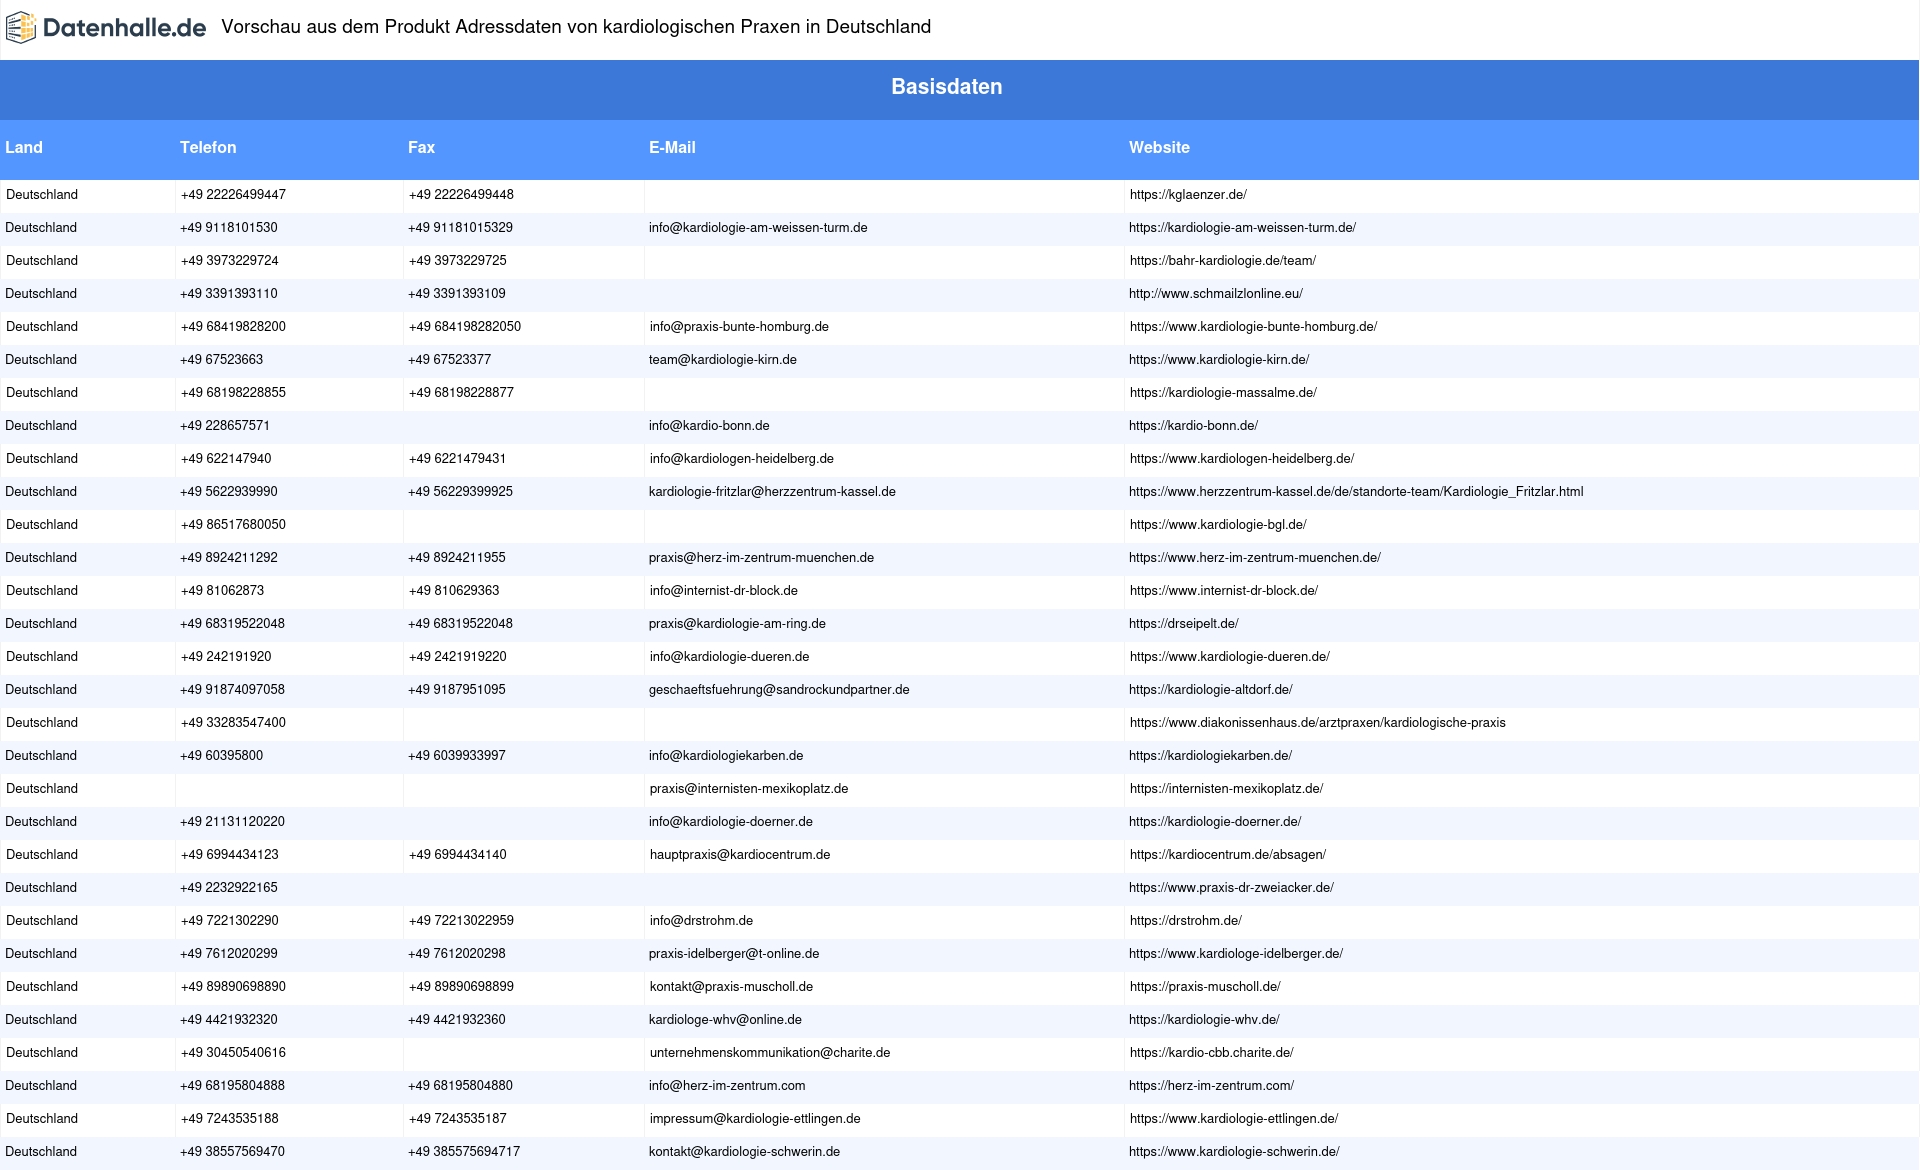Open https://kardiologie-whv.de/ website

[x=1204, y=1020]
